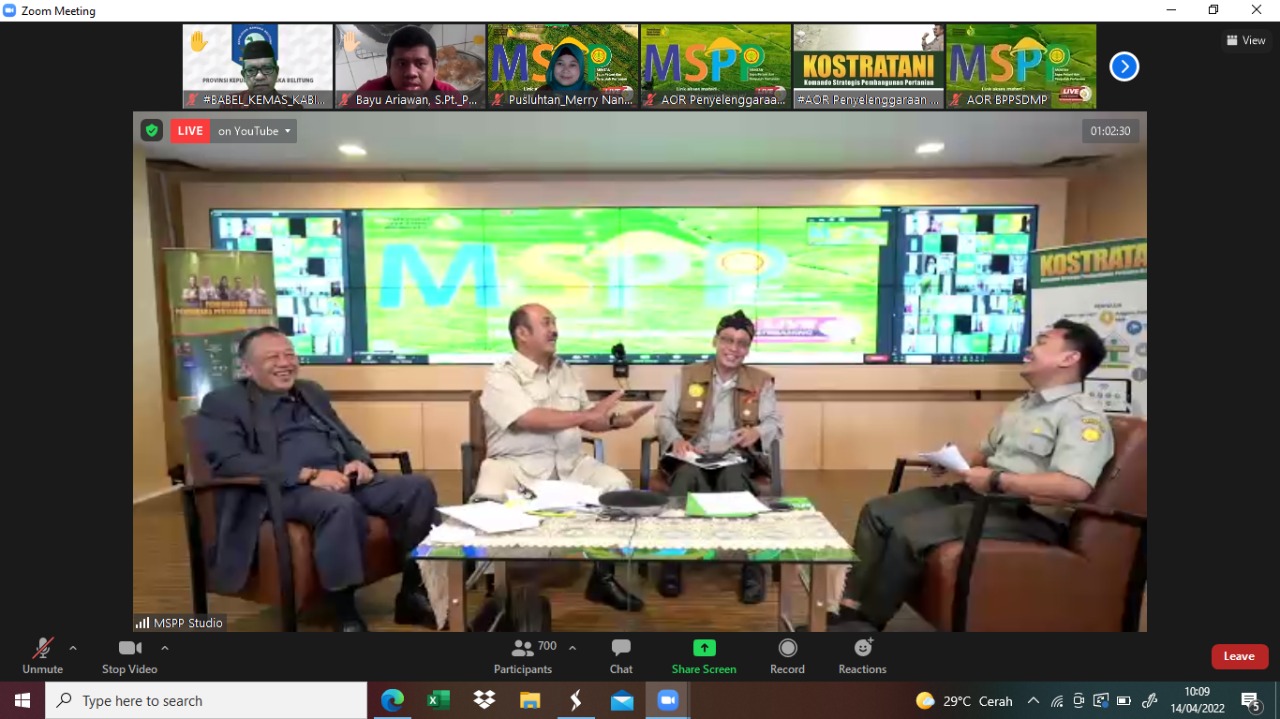Click the green Share Screen icon
Viewport: 1280px width, 719px height.
coord(704,648)
